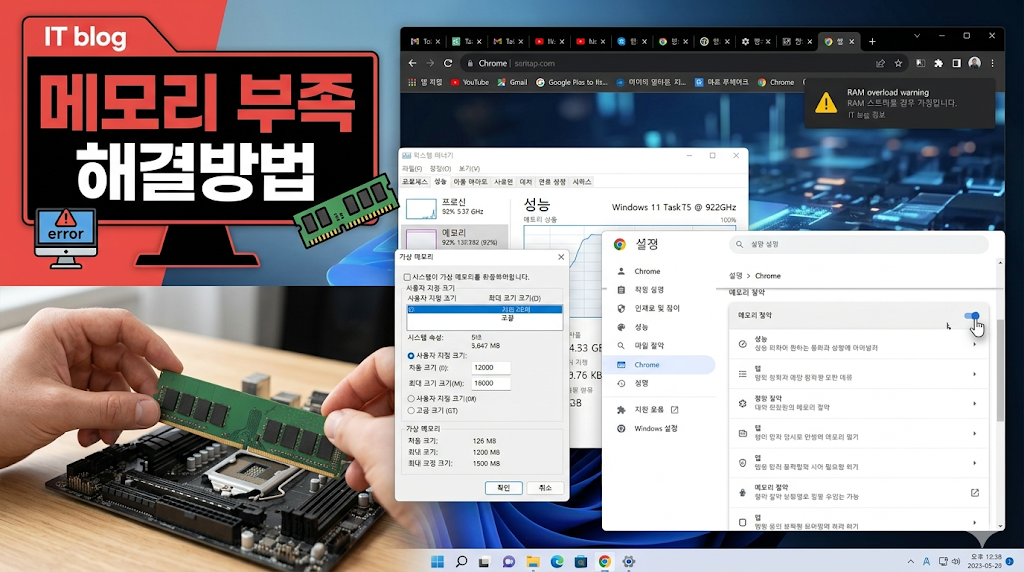Open a new Chrome tab with plus

pyautogui.click(x=872, y=41)
